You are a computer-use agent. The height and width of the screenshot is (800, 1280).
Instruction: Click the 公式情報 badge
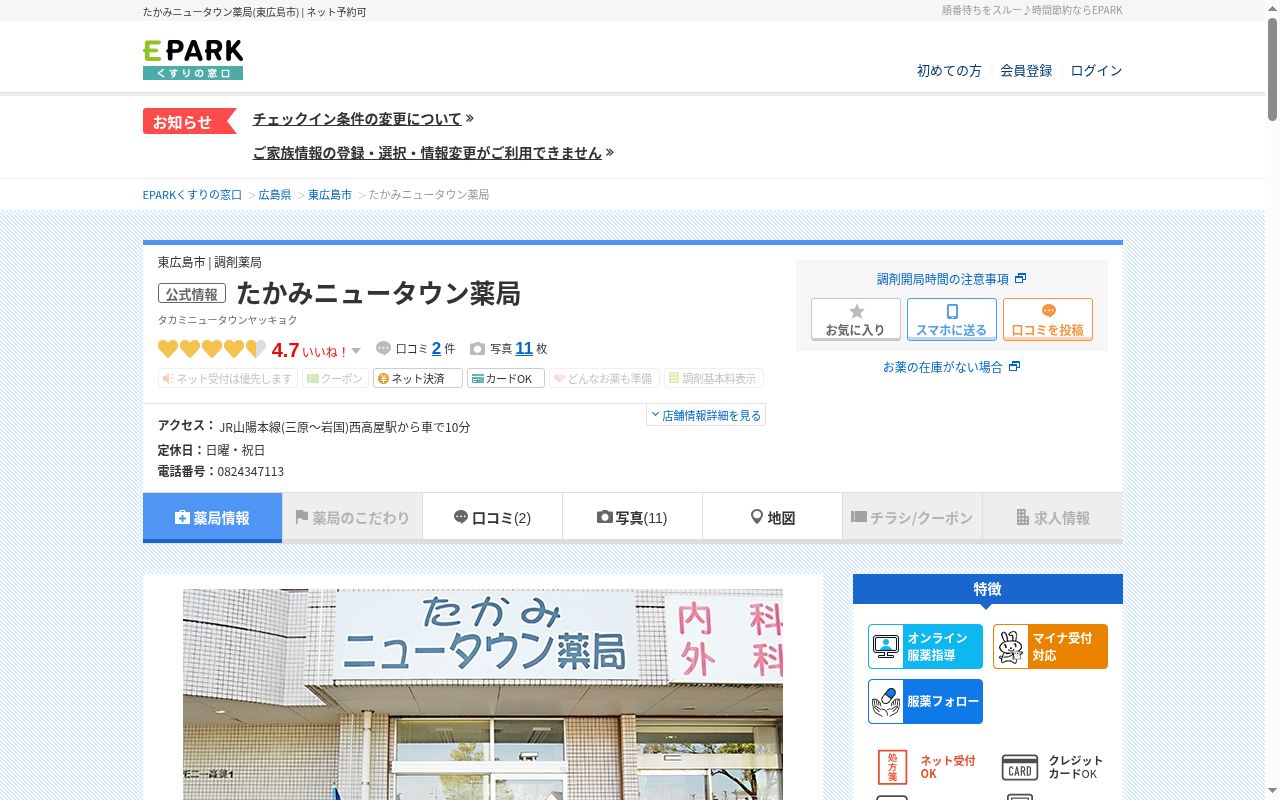[x=192, y=294]
